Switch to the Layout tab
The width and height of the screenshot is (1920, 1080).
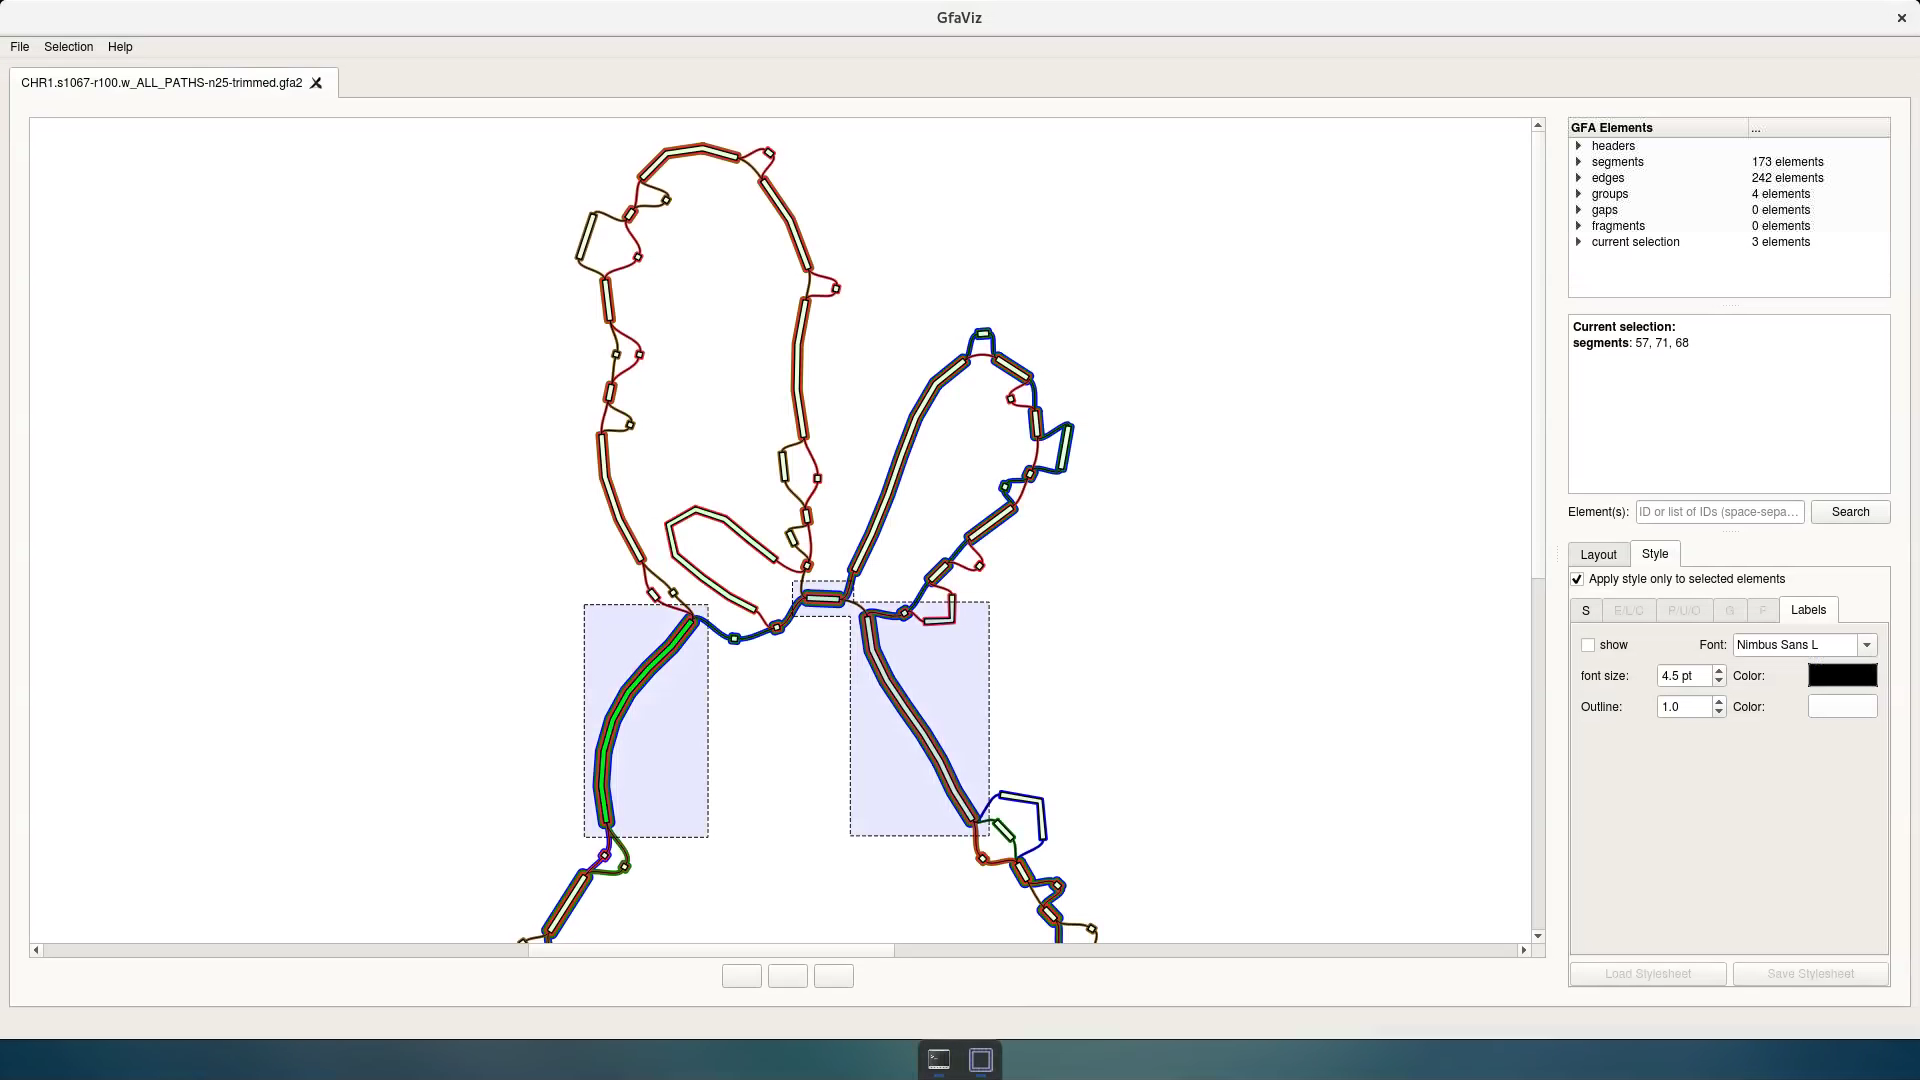(x=1598, y=555)
